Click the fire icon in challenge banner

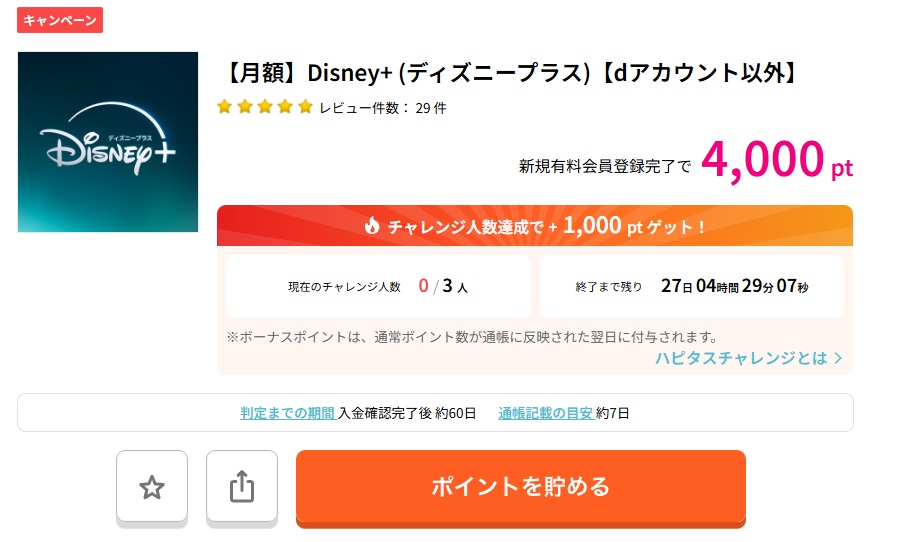tap(373, 226)
